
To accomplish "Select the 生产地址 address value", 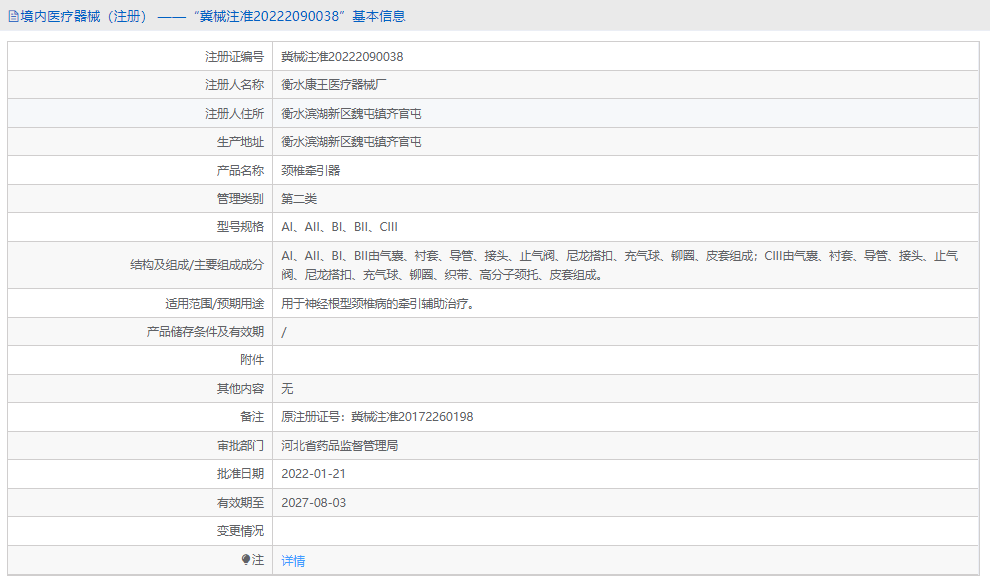I will click(x=351, y=142).
